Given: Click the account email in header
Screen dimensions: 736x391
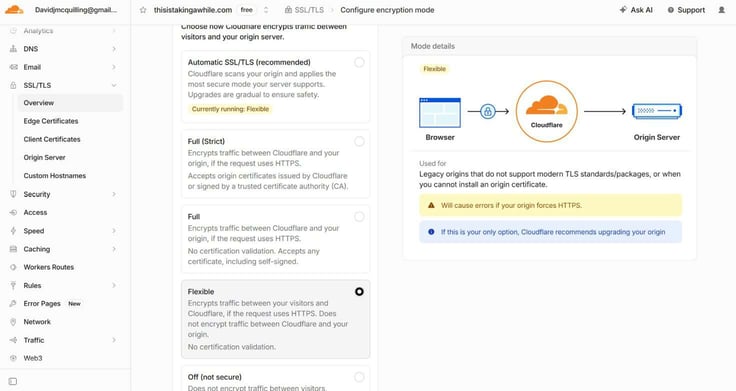Looking at the screenshot, I should tap(76, 9).
